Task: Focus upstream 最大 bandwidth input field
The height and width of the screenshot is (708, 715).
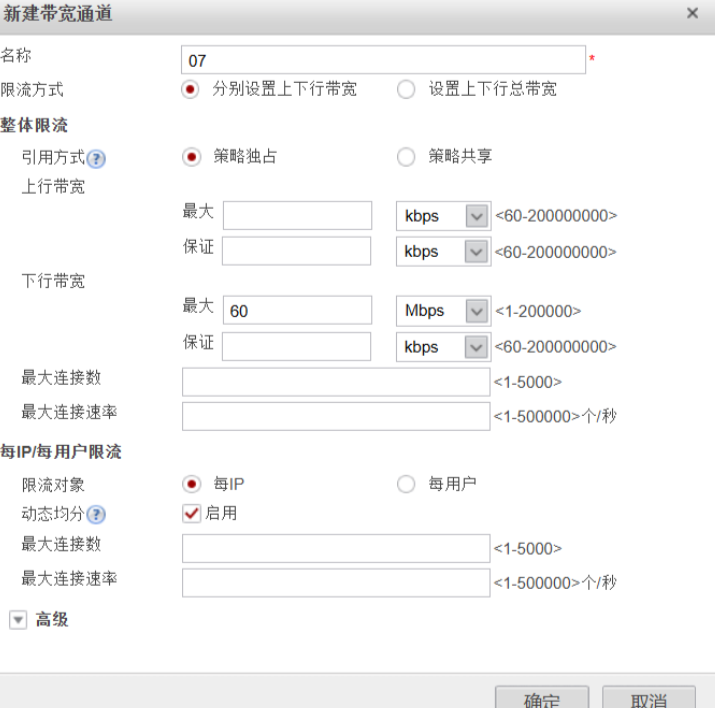Action: (297, 215)
